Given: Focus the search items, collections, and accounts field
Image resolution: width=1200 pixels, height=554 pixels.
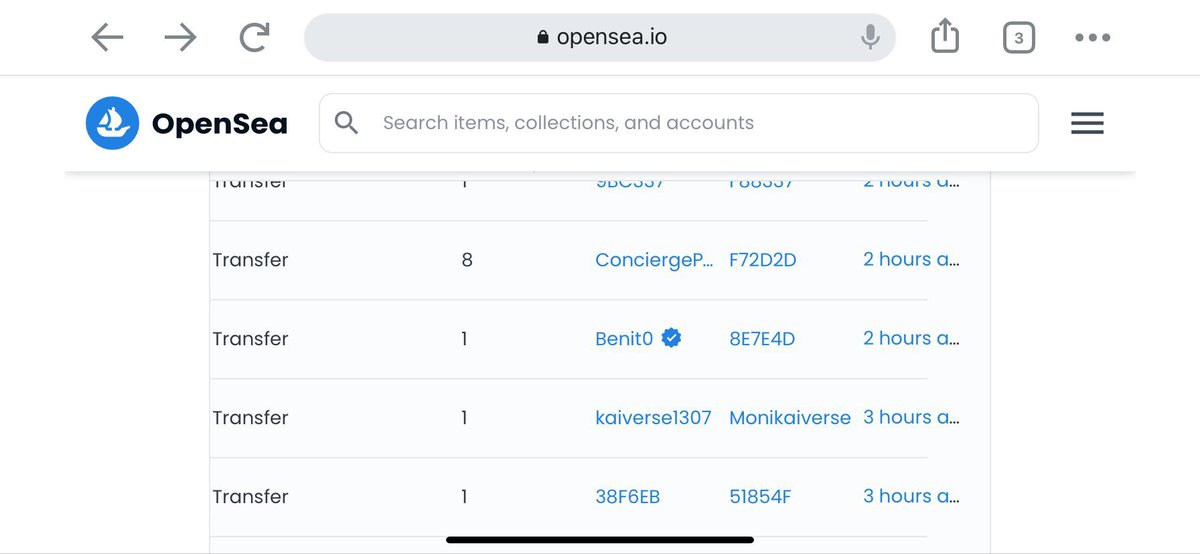Looking at the screenshot, I should pyautogui.click(x=679, y=123).
